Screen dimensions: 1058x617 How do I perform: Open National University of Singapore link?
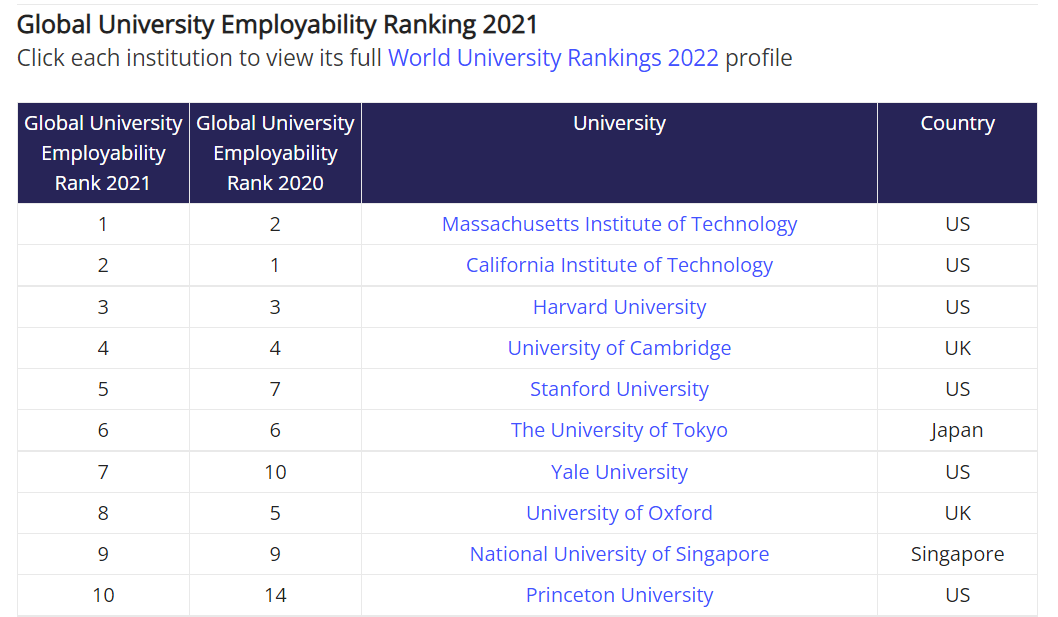619,554
